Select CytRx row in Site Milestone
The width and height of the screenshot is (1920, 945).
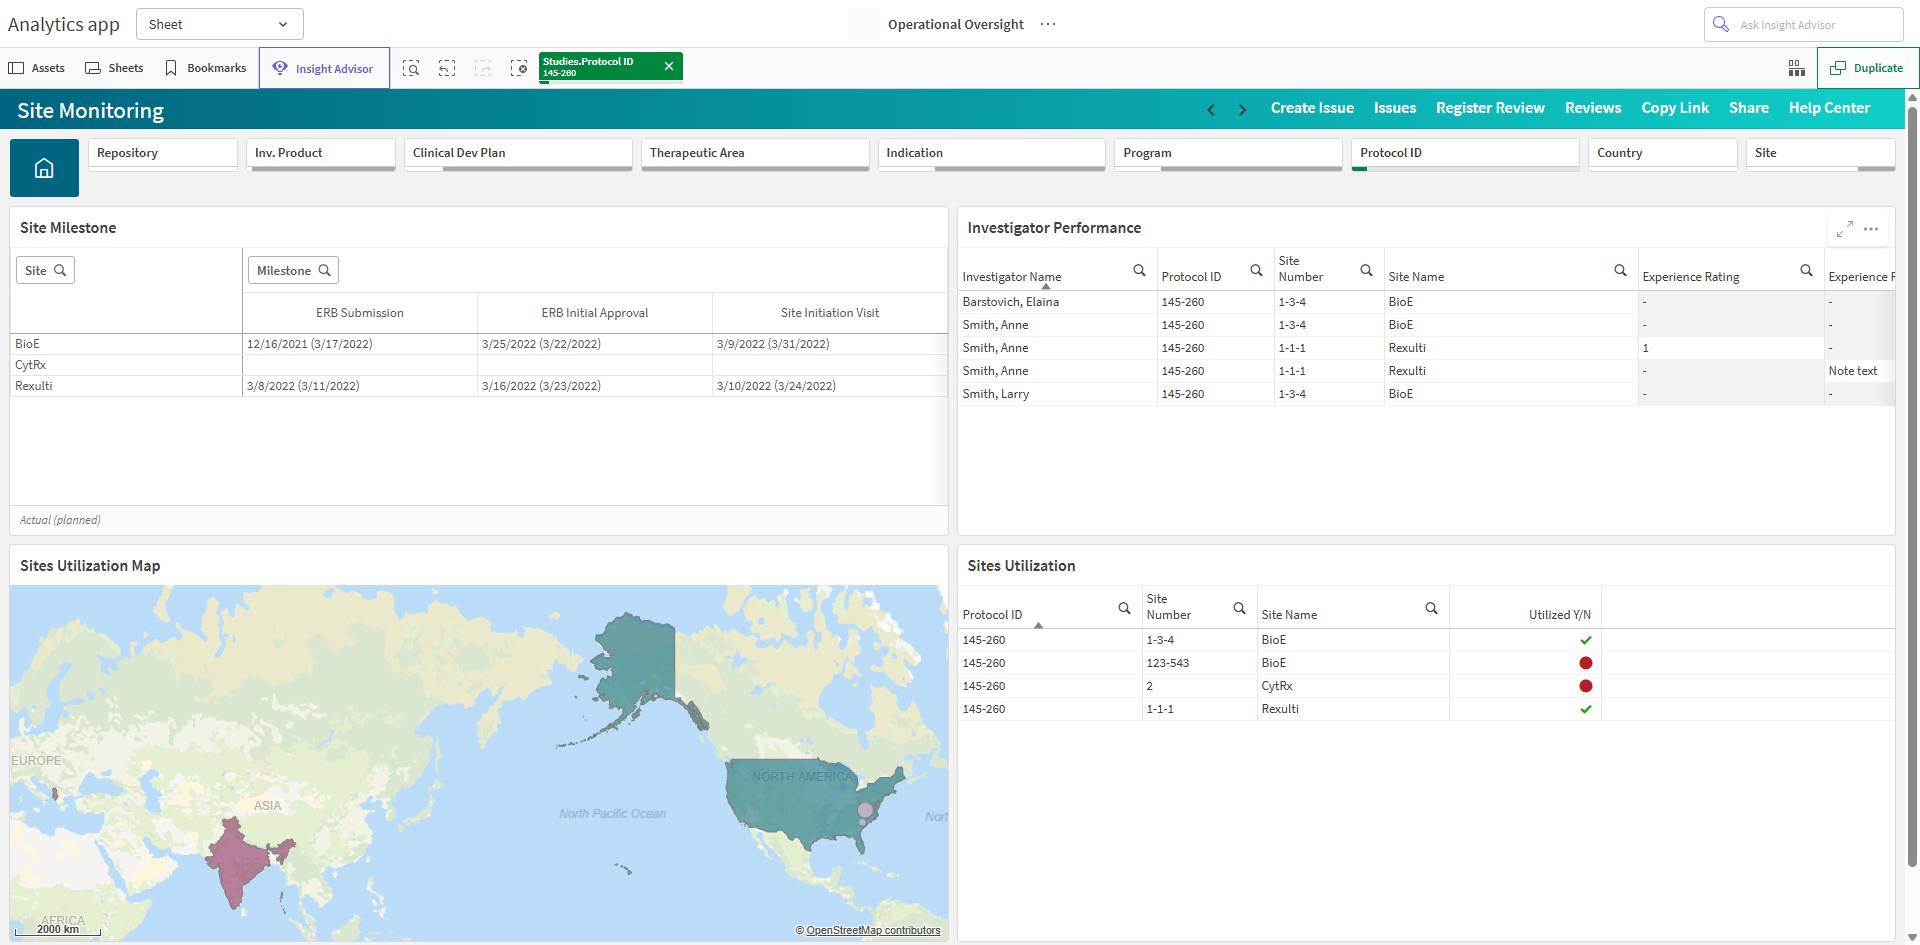[126, 365]
